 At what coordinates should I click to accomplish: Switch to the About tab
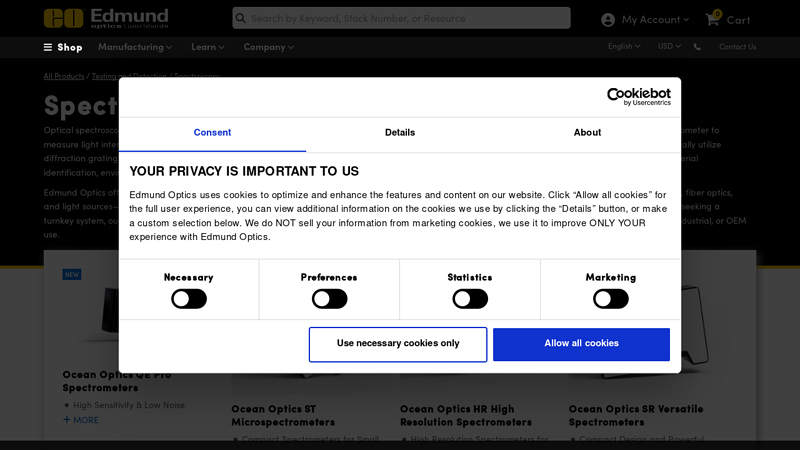(x=587, y=133)
